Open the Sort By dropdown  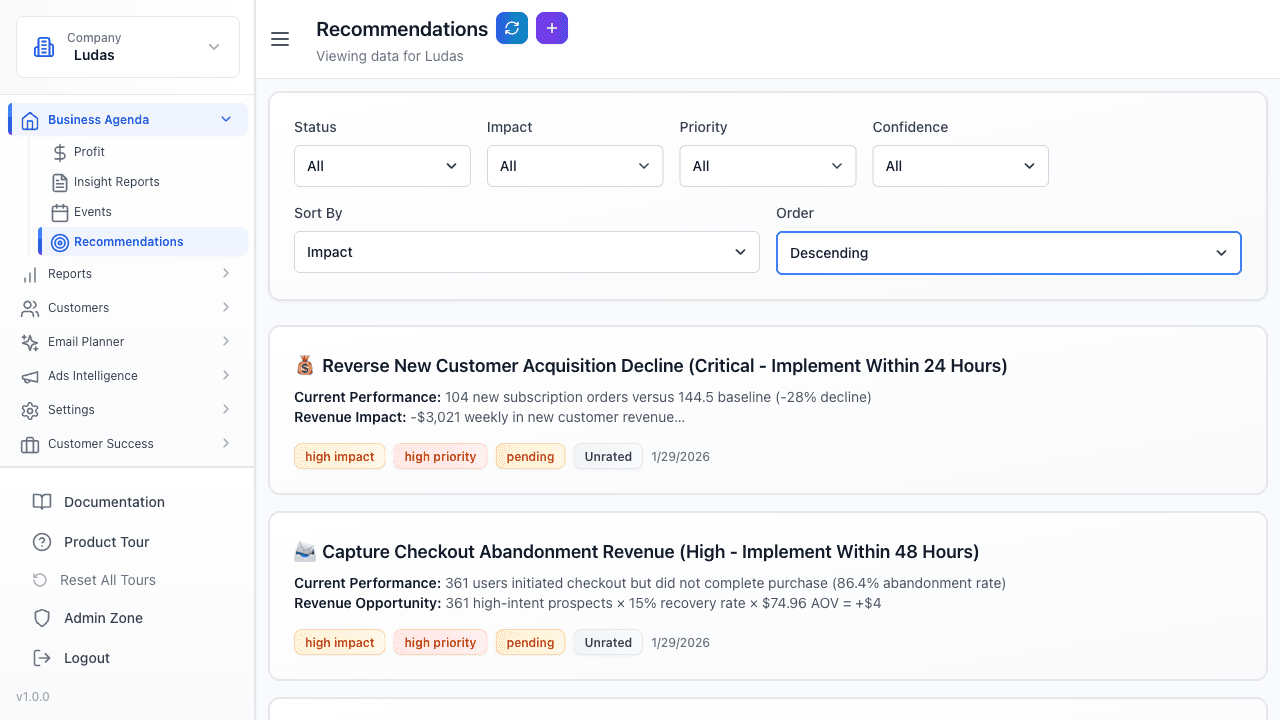click(x=526, y=252)
